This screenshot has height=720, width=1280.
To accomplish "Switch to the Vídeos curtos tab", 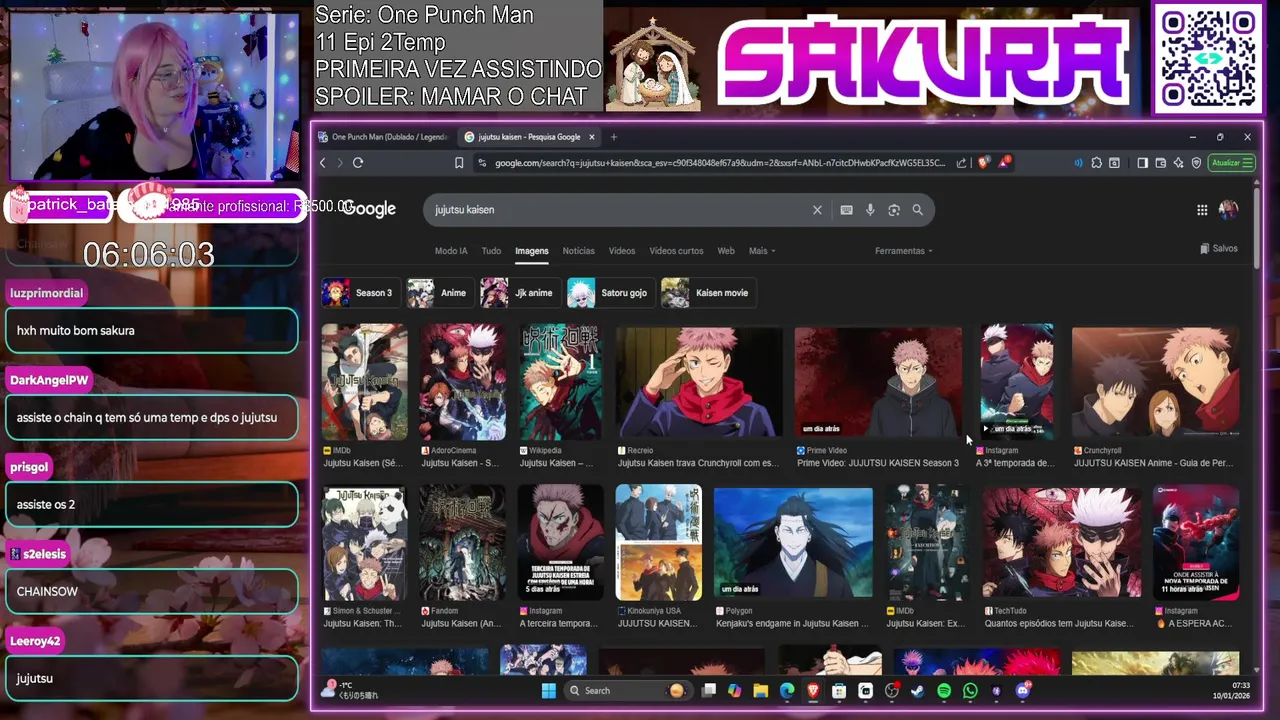I will 677,251.
